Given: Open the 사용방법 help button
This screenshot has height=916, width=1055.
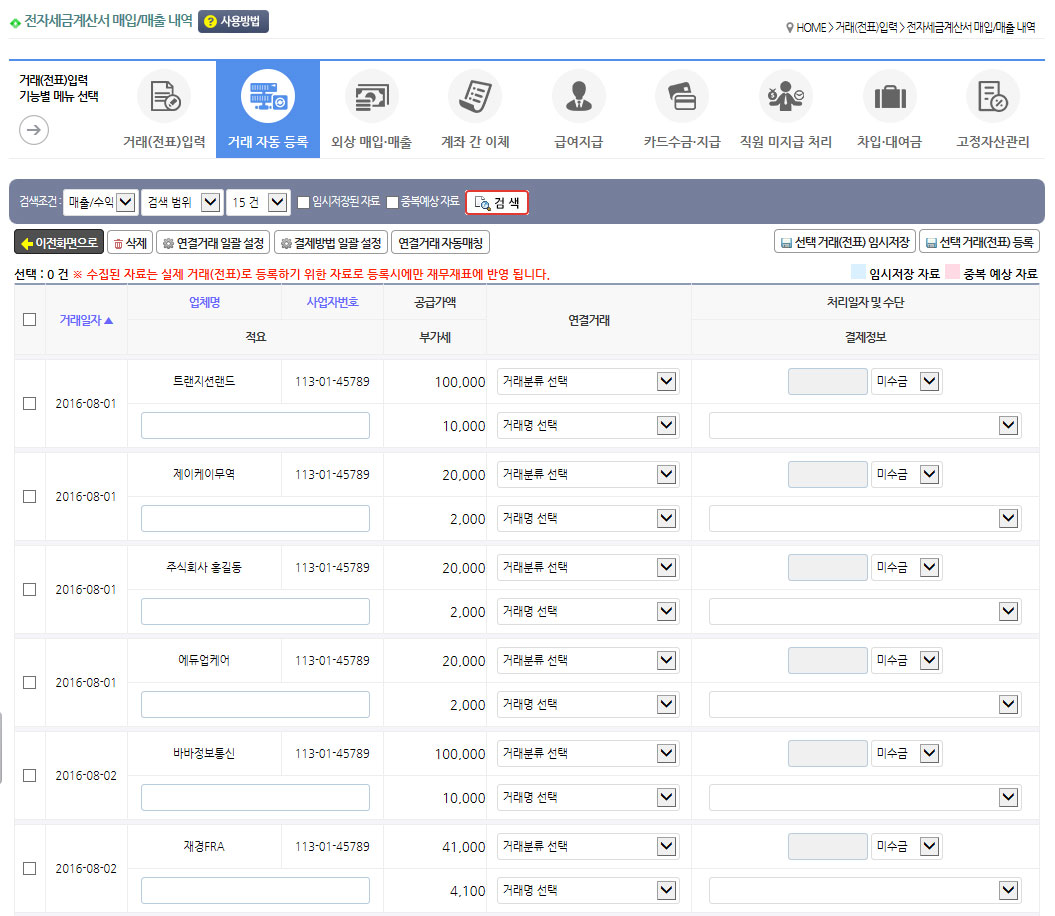Looking at the screenshot, I should [233, 22].
